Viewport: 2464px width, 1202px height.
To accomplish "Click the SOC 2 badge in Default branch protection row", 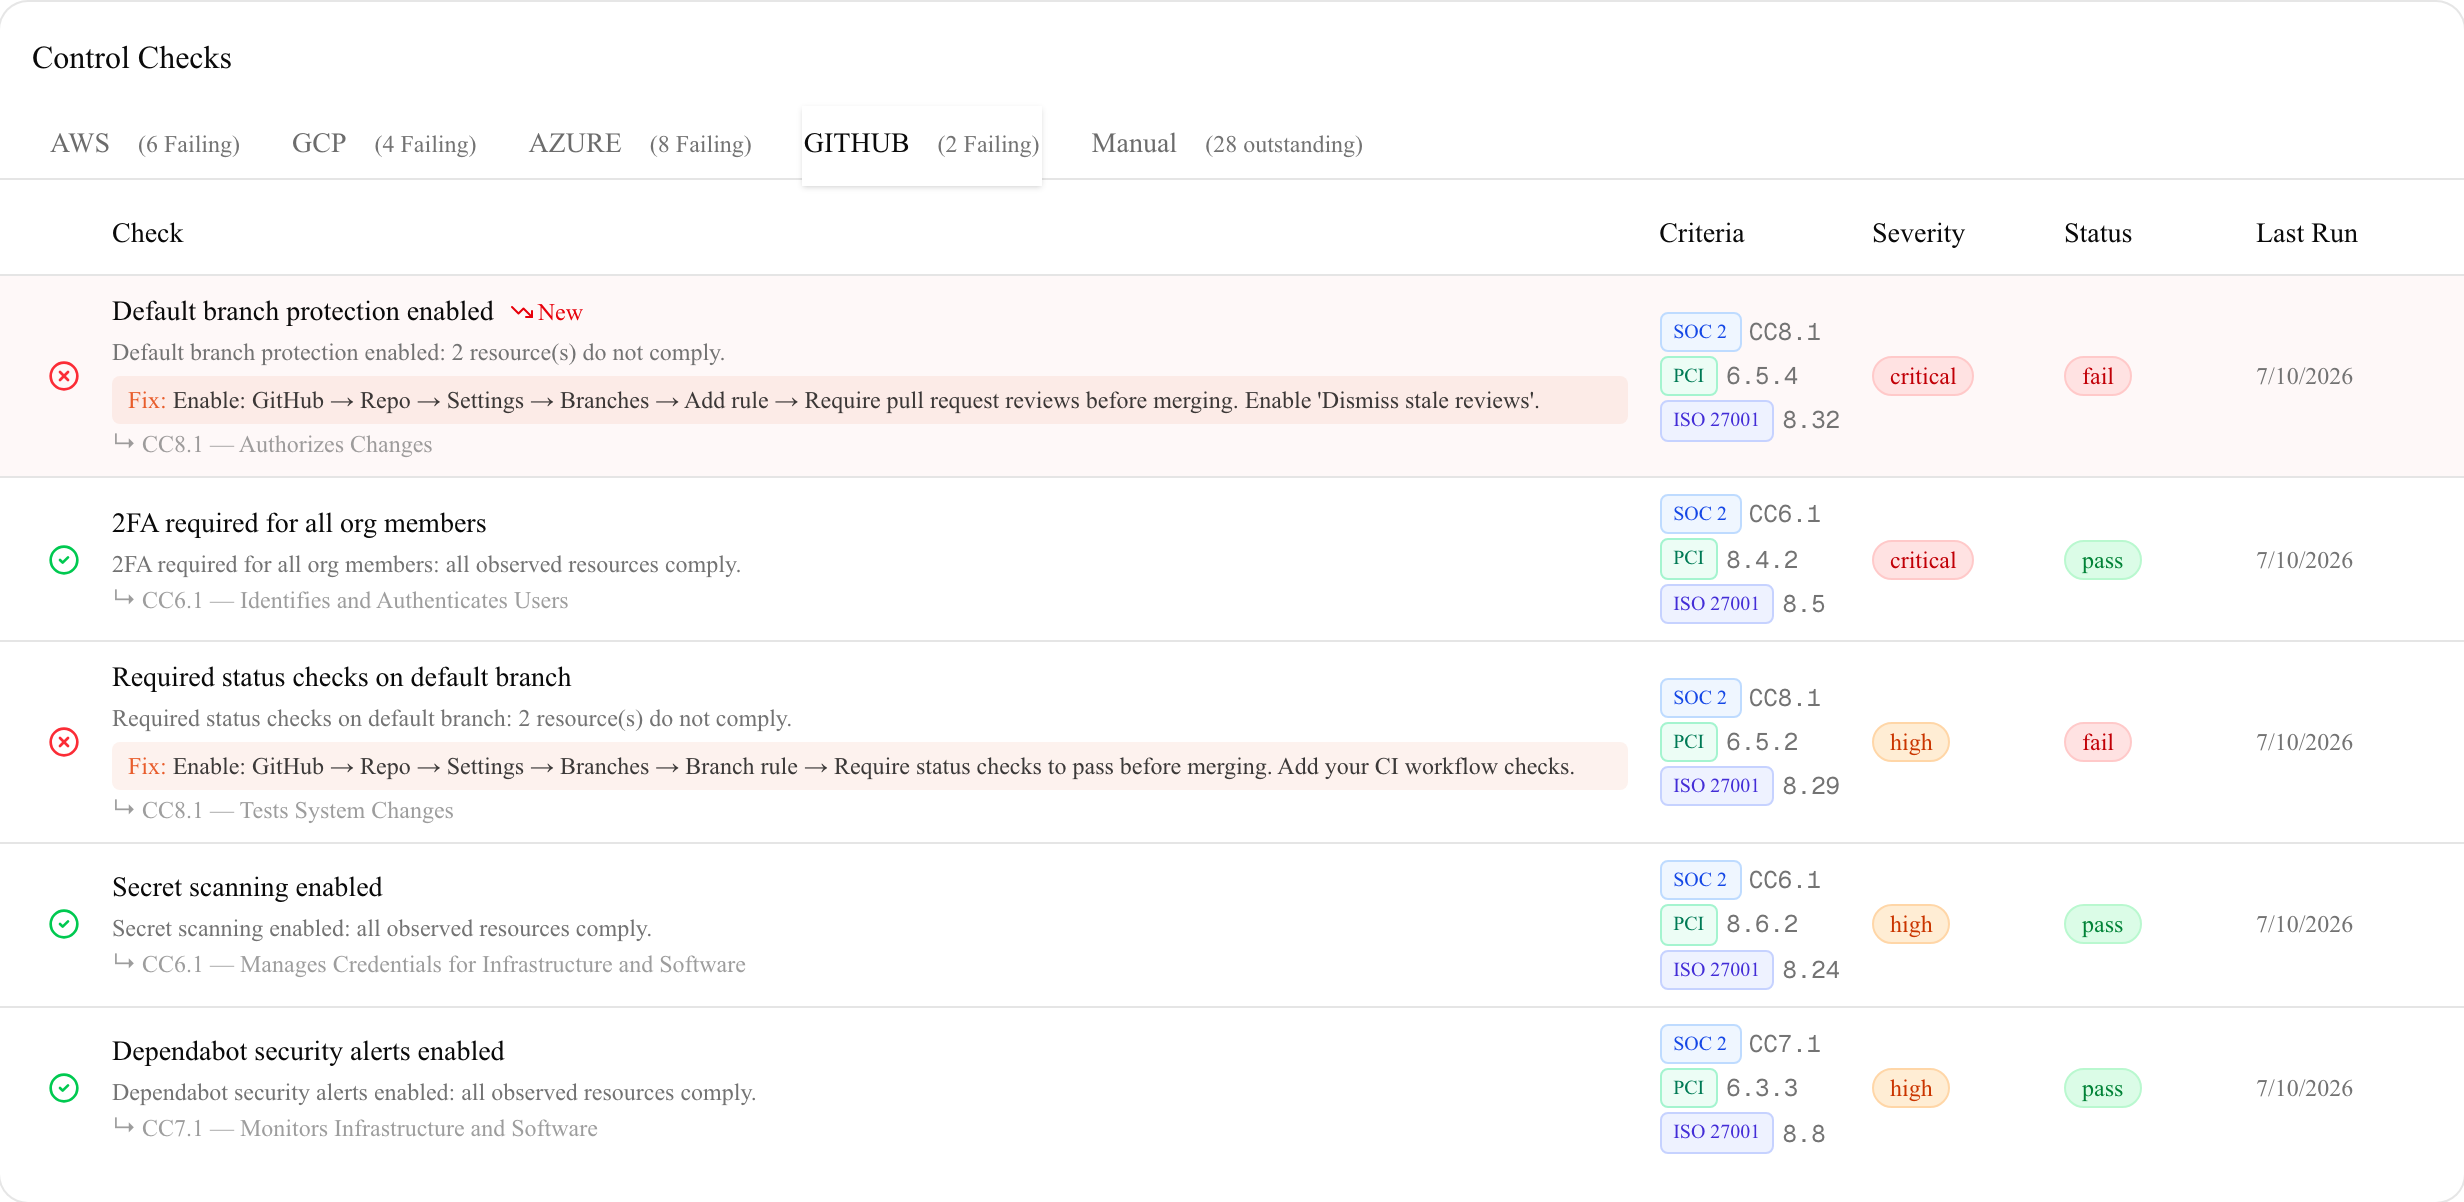I will point(1700,332).
